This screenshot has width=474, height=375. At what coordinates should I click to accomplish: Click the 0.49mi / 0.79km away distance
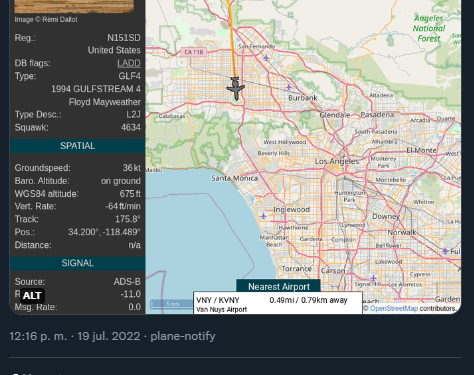point(308,300)
